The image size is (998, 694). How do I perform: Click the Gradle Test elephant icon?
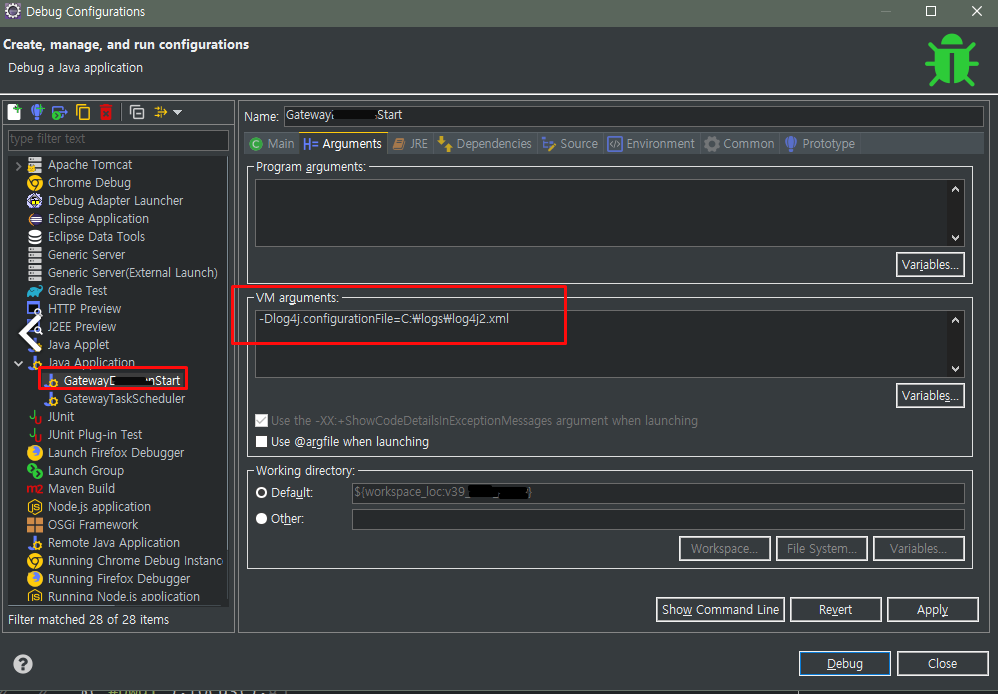[x=35, y=291]
